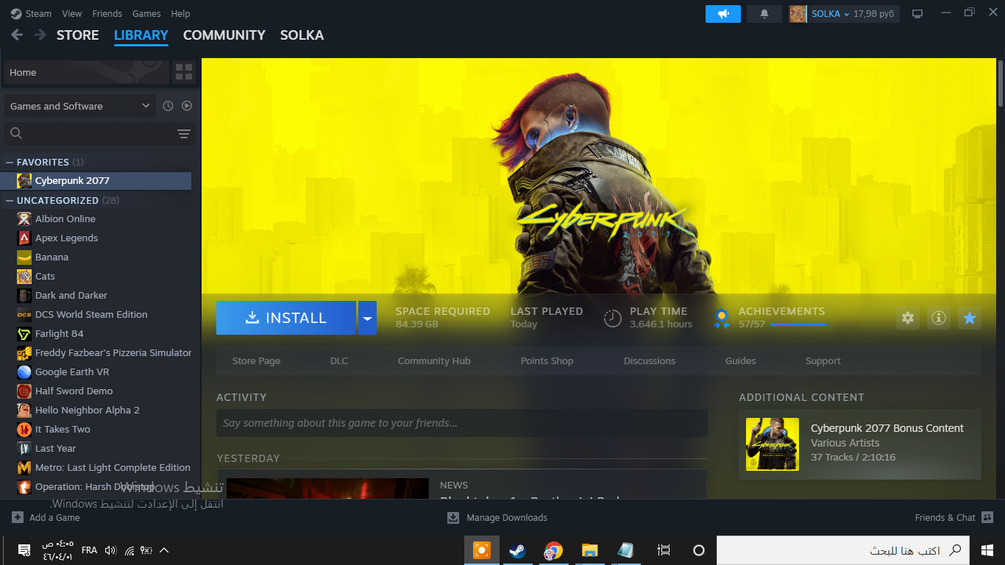Click Home in the library sidebar
This screenshot has height=565, width=1005.
coord(87,72)
